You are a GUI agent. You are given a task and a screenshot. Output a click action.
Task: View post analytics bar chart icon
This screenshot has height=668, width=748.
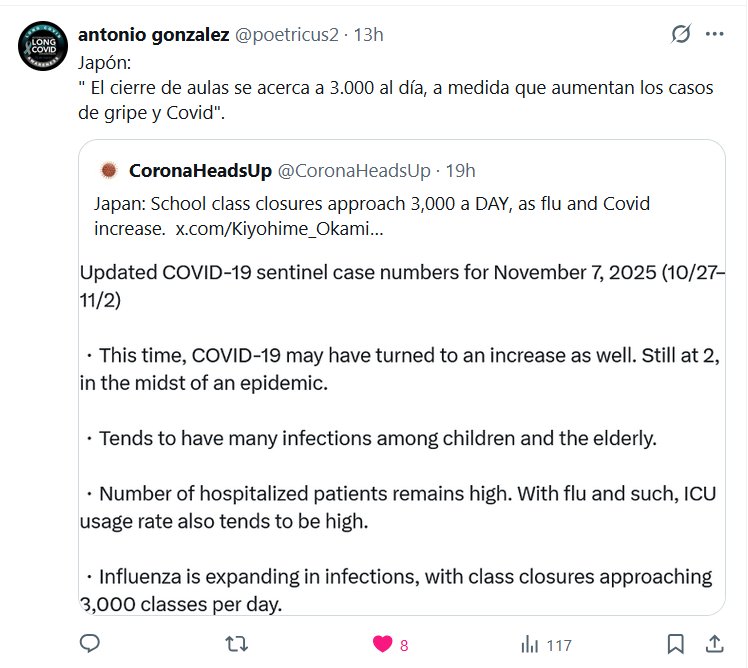[530, 644]
